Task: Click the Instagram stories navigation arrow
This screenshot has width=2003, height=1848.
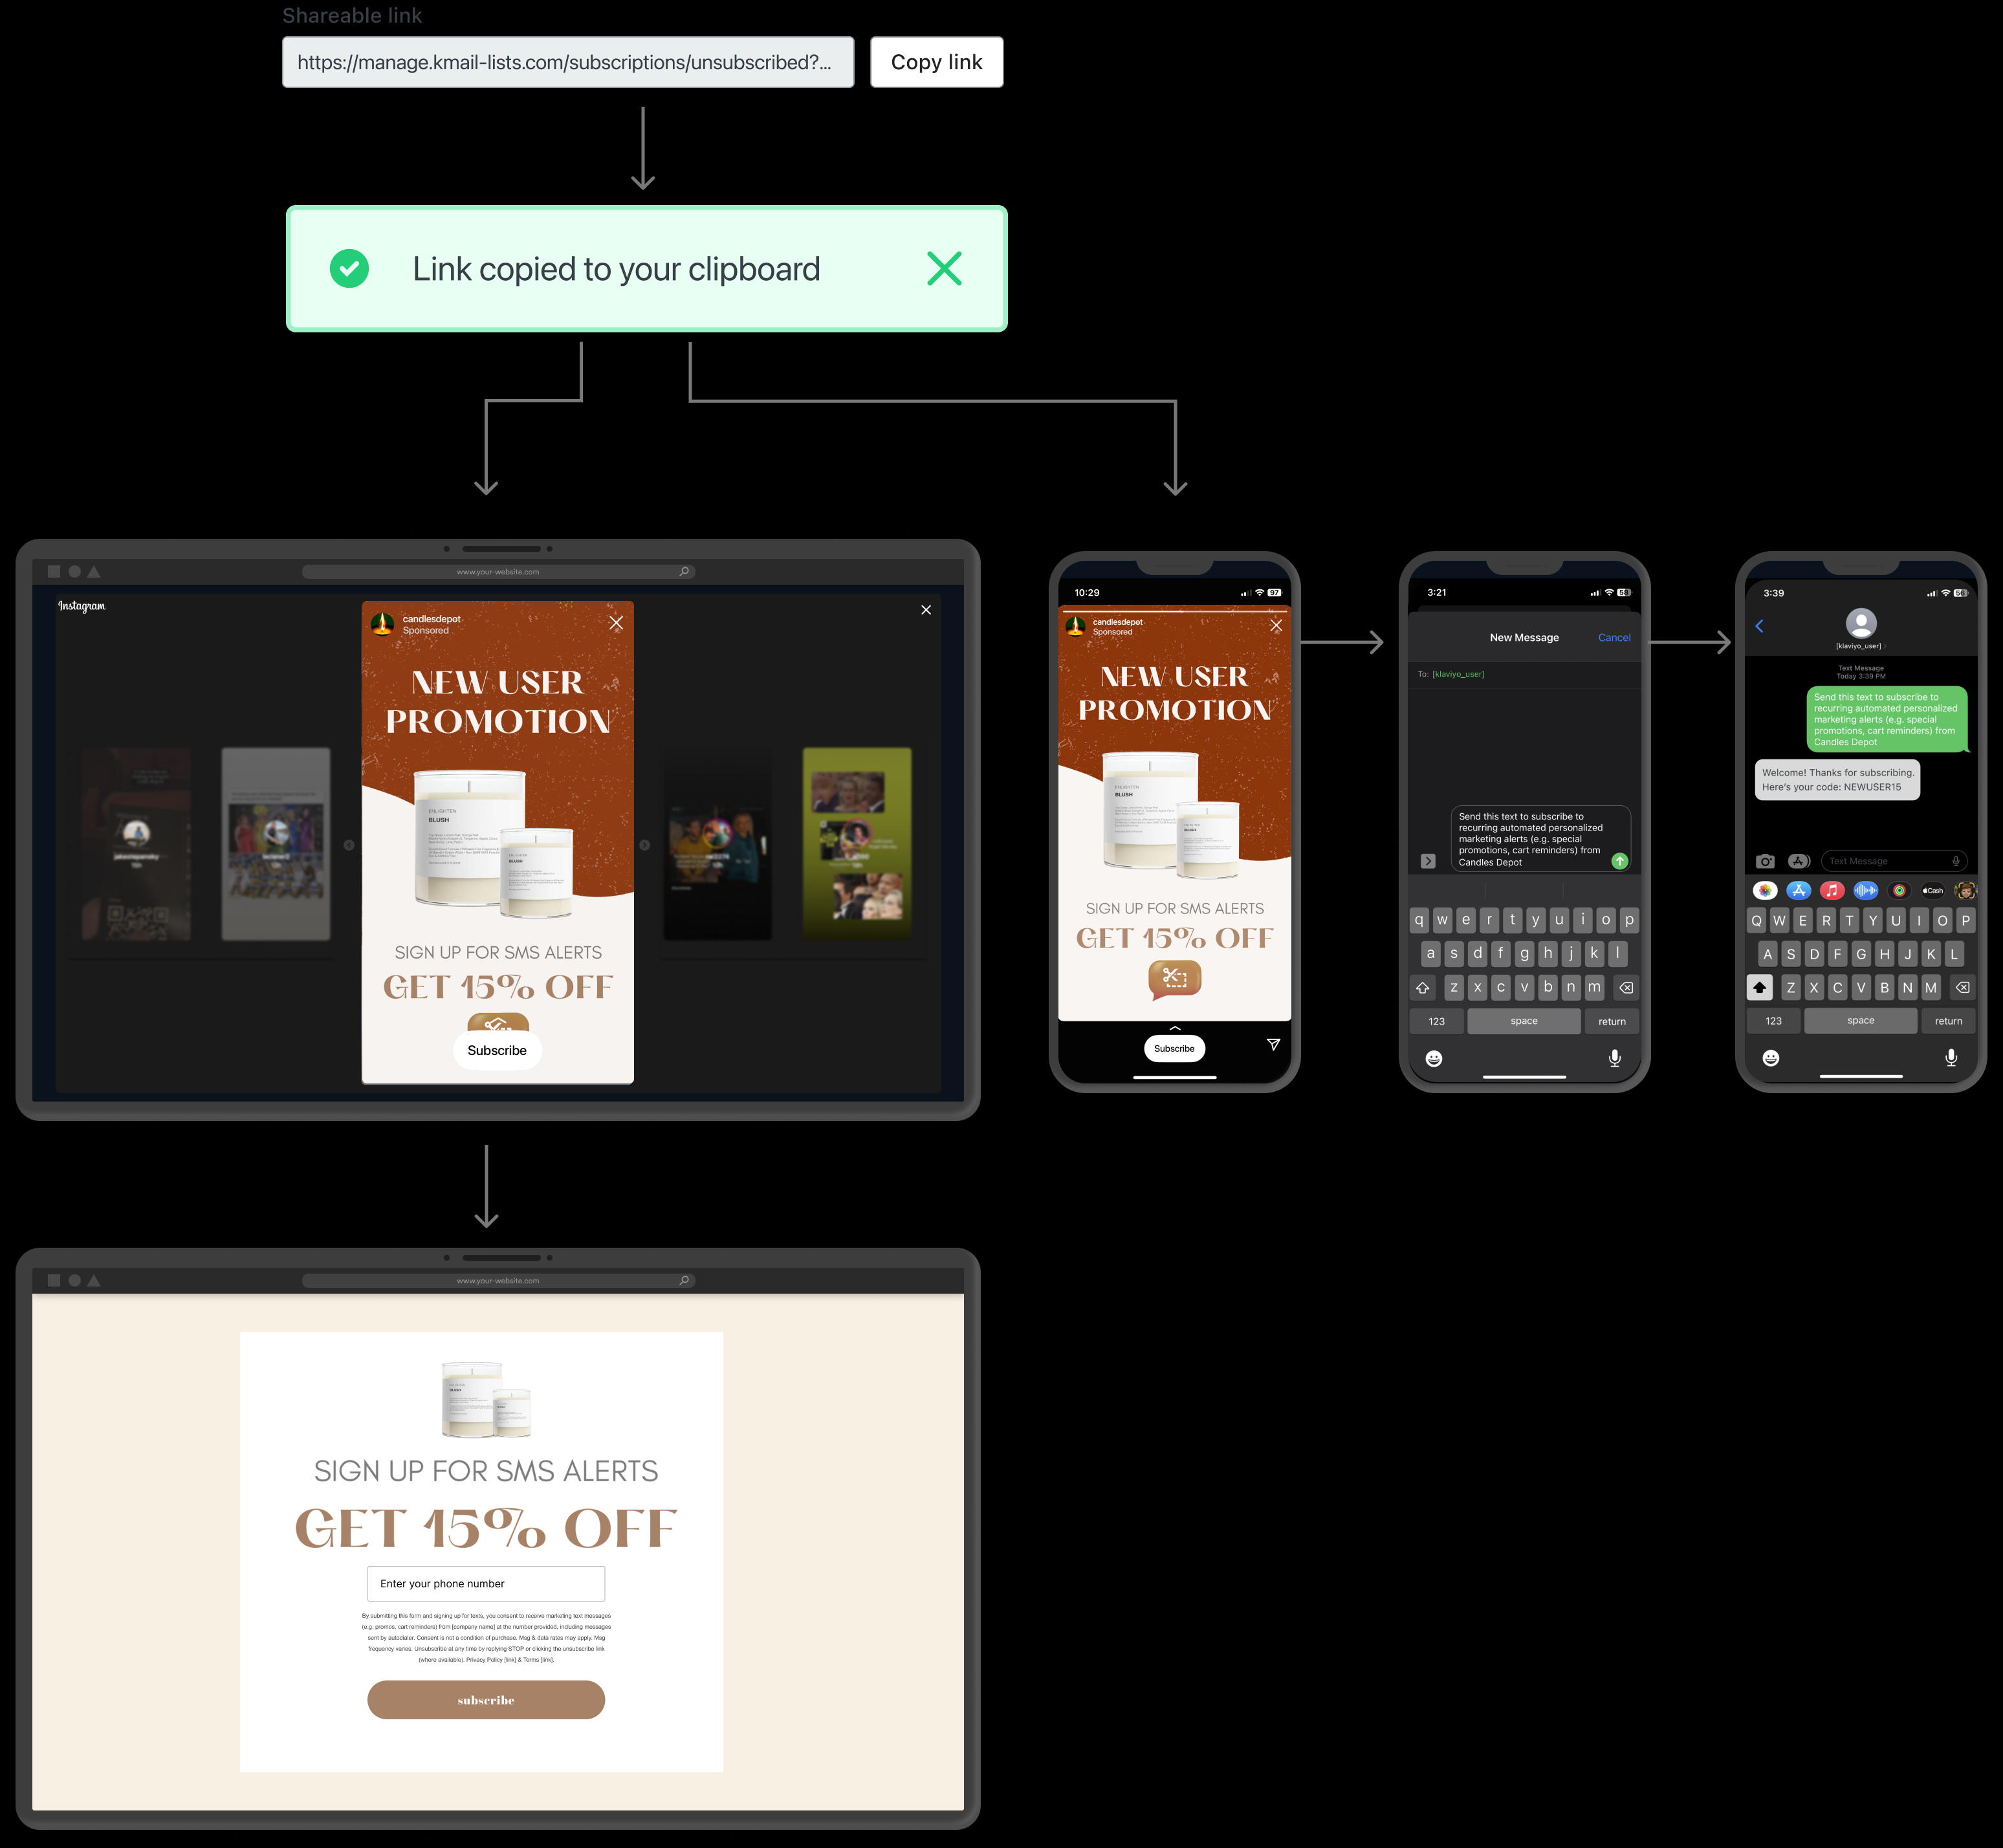Action: point(646,845)
